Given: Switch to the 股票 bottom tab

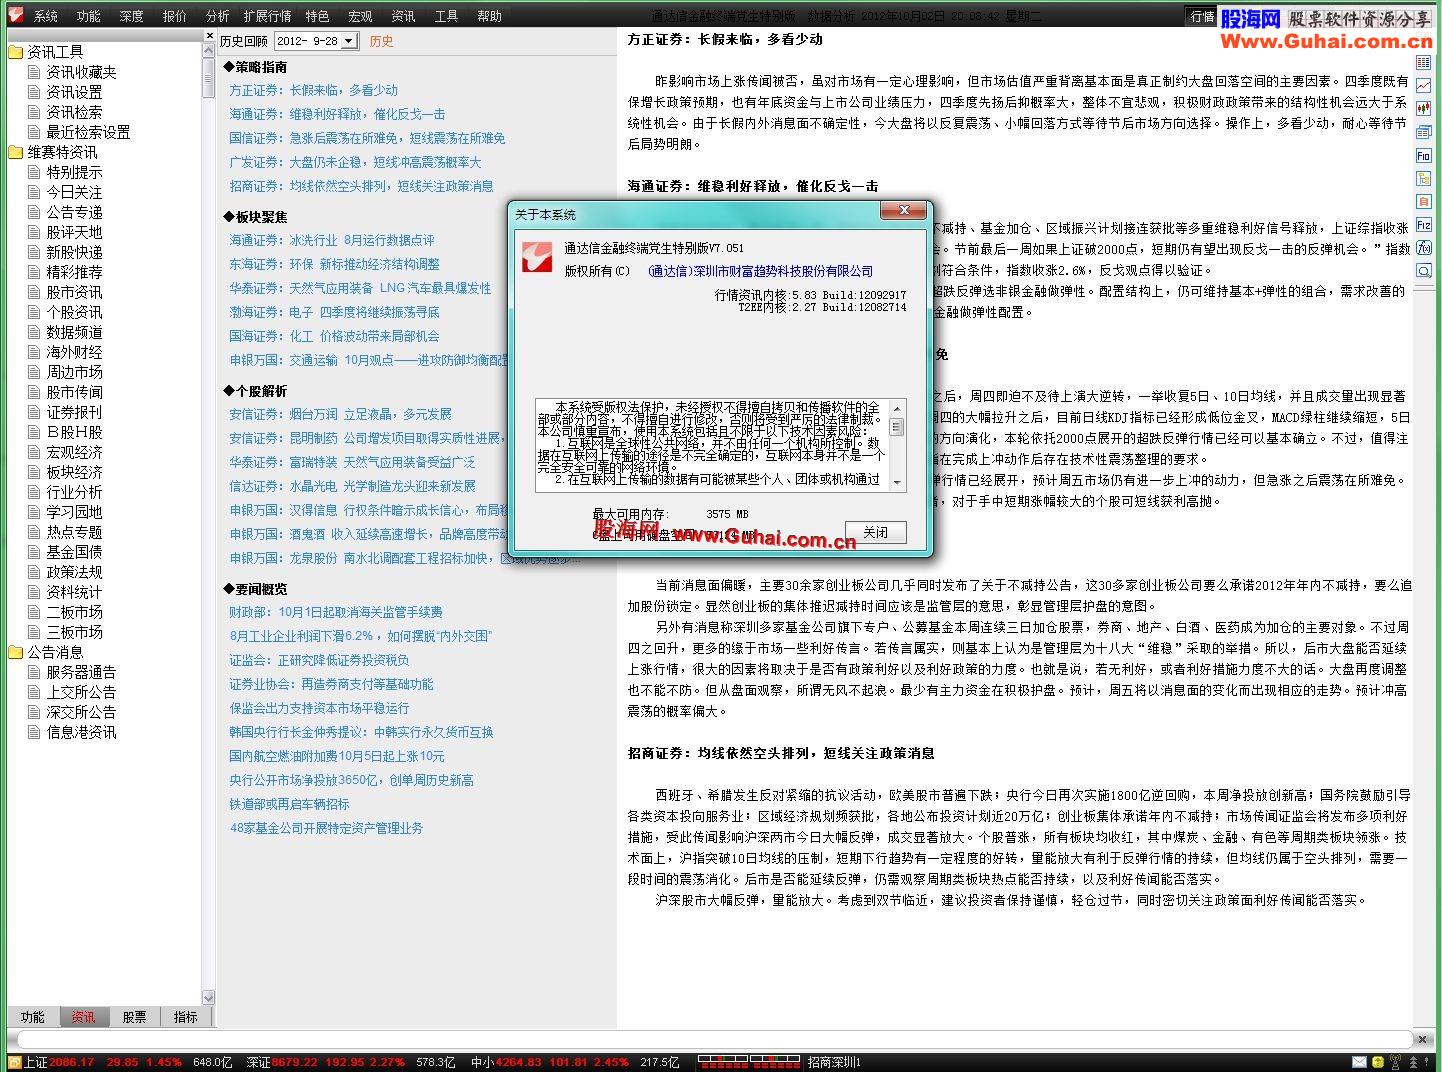Looking at the screenshot, I should [134, 1017].
